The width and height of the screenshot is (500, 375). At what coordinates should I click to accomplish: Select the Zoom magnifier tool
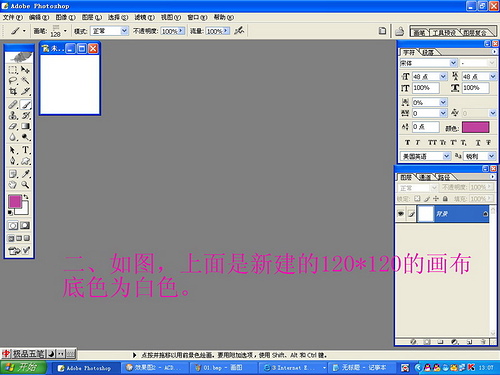coord(25,185)
